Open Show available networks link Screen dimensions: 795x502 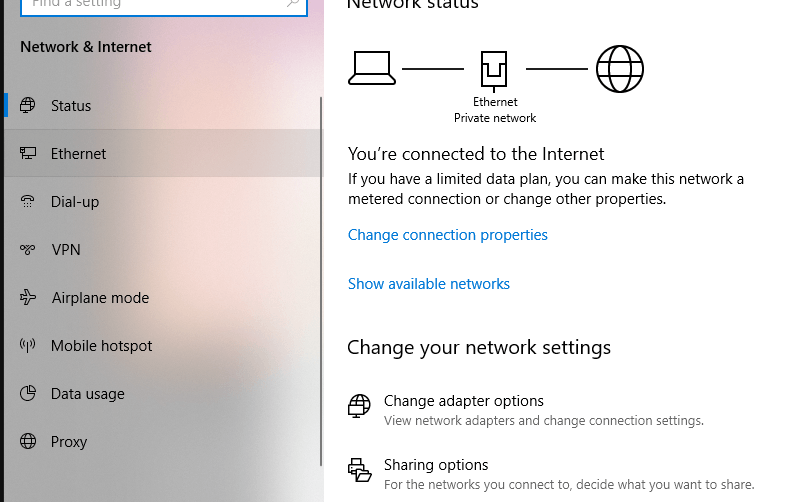(428, 284)
